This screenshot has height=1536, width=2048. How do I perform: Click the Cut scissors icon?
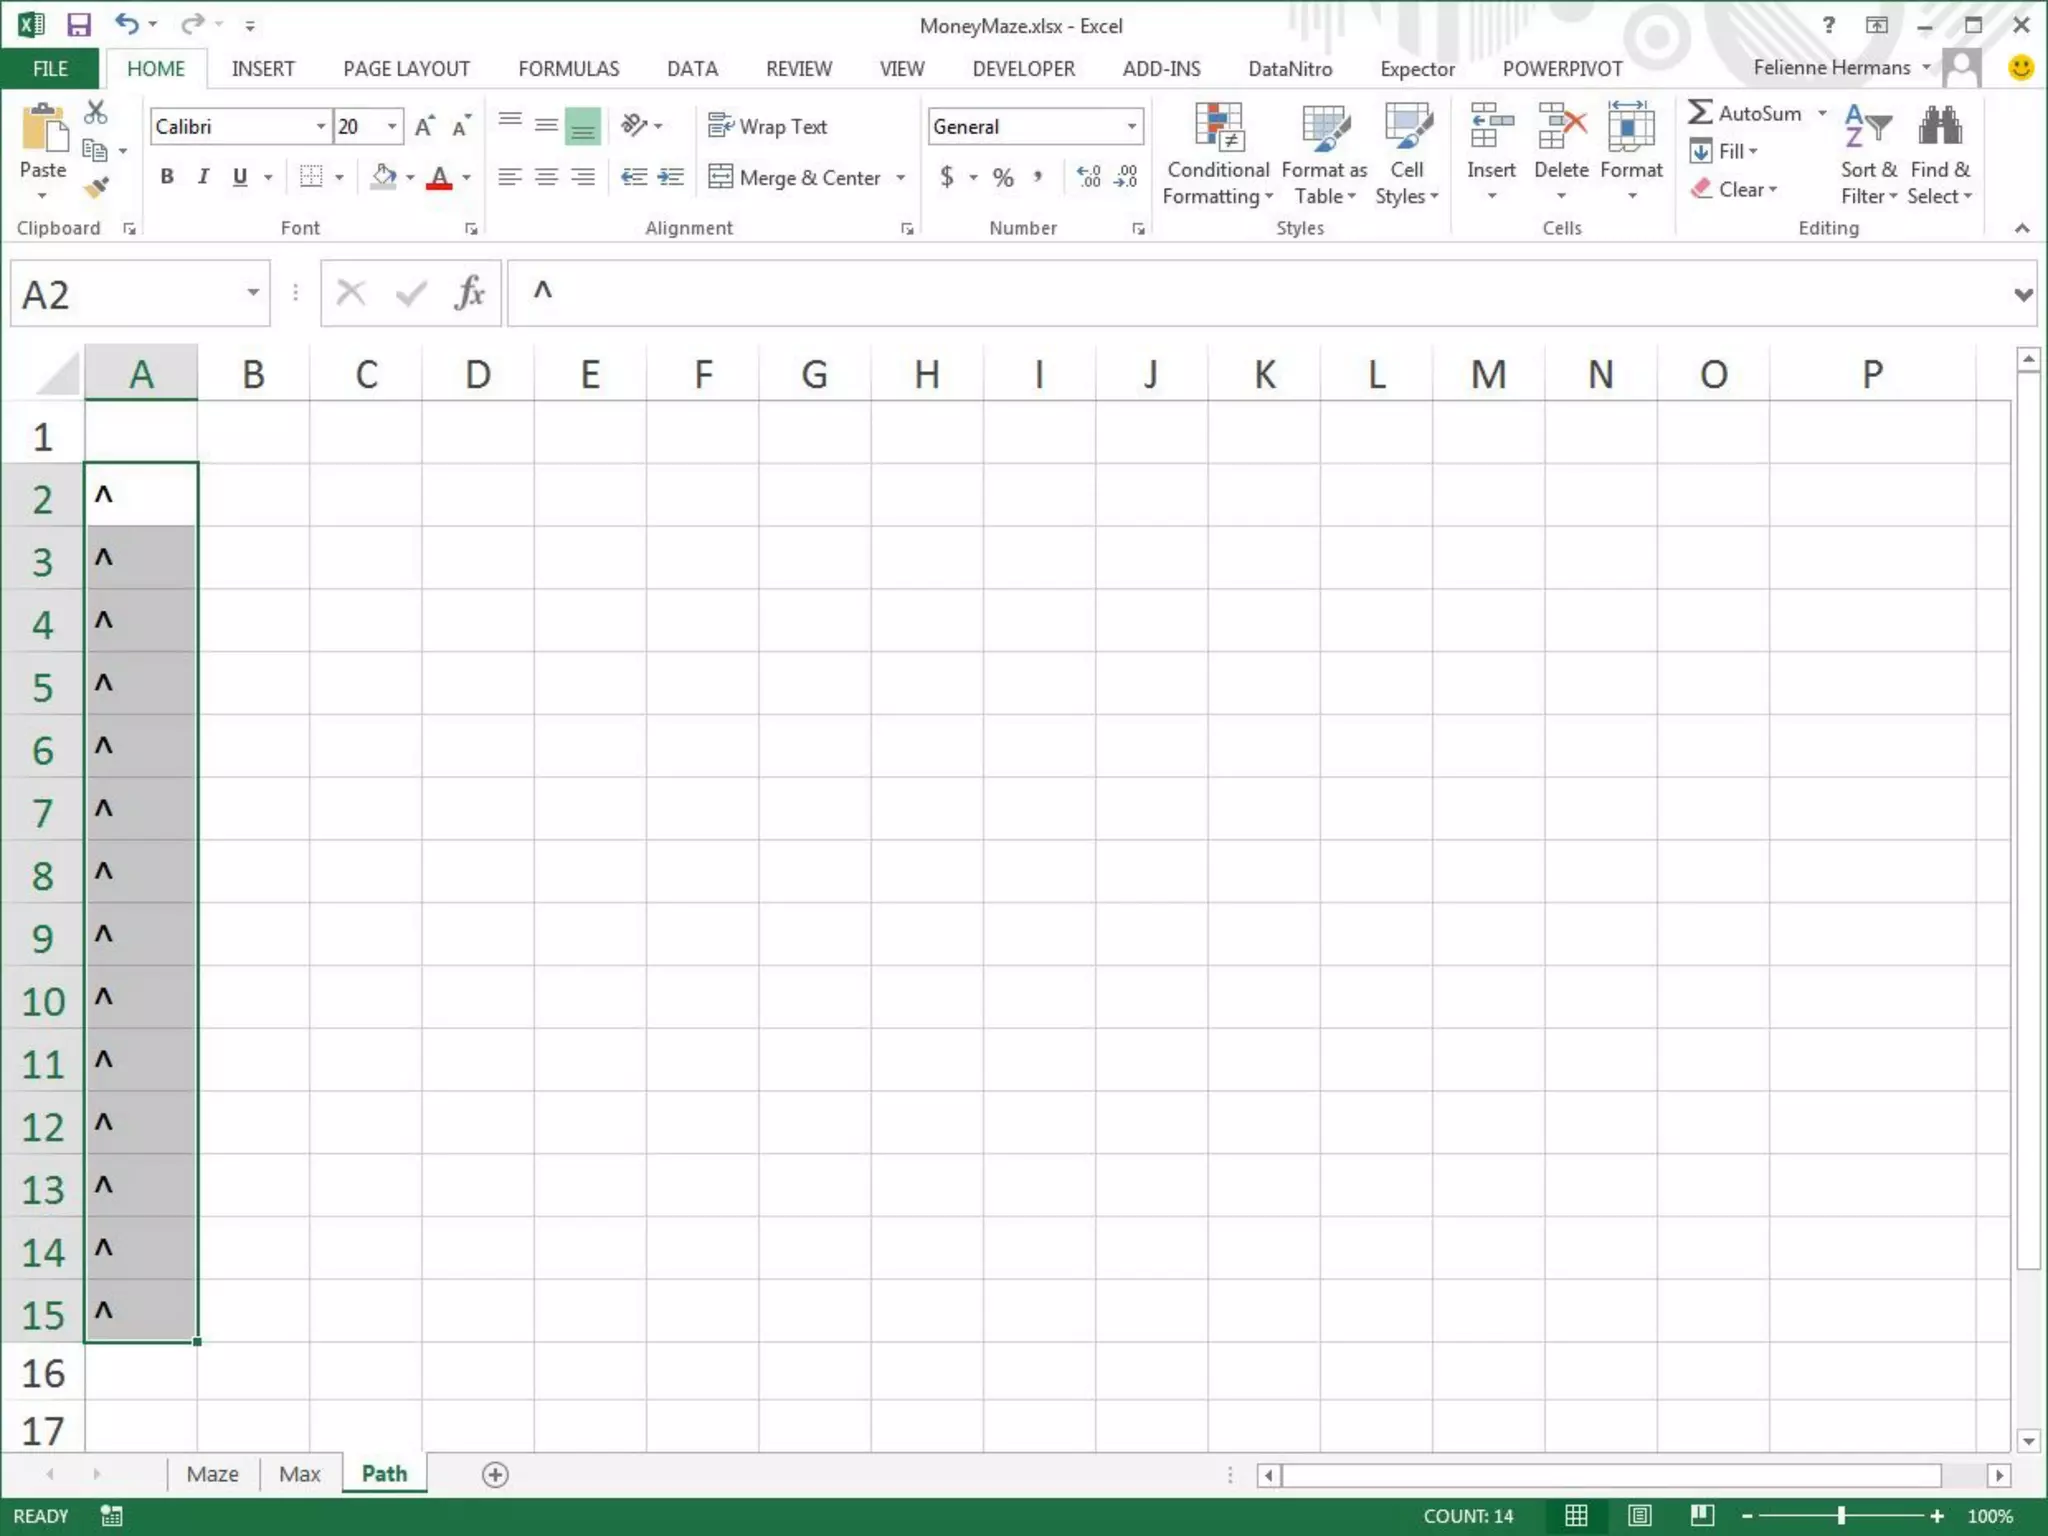pyautogui.click(x=96, y=112)
